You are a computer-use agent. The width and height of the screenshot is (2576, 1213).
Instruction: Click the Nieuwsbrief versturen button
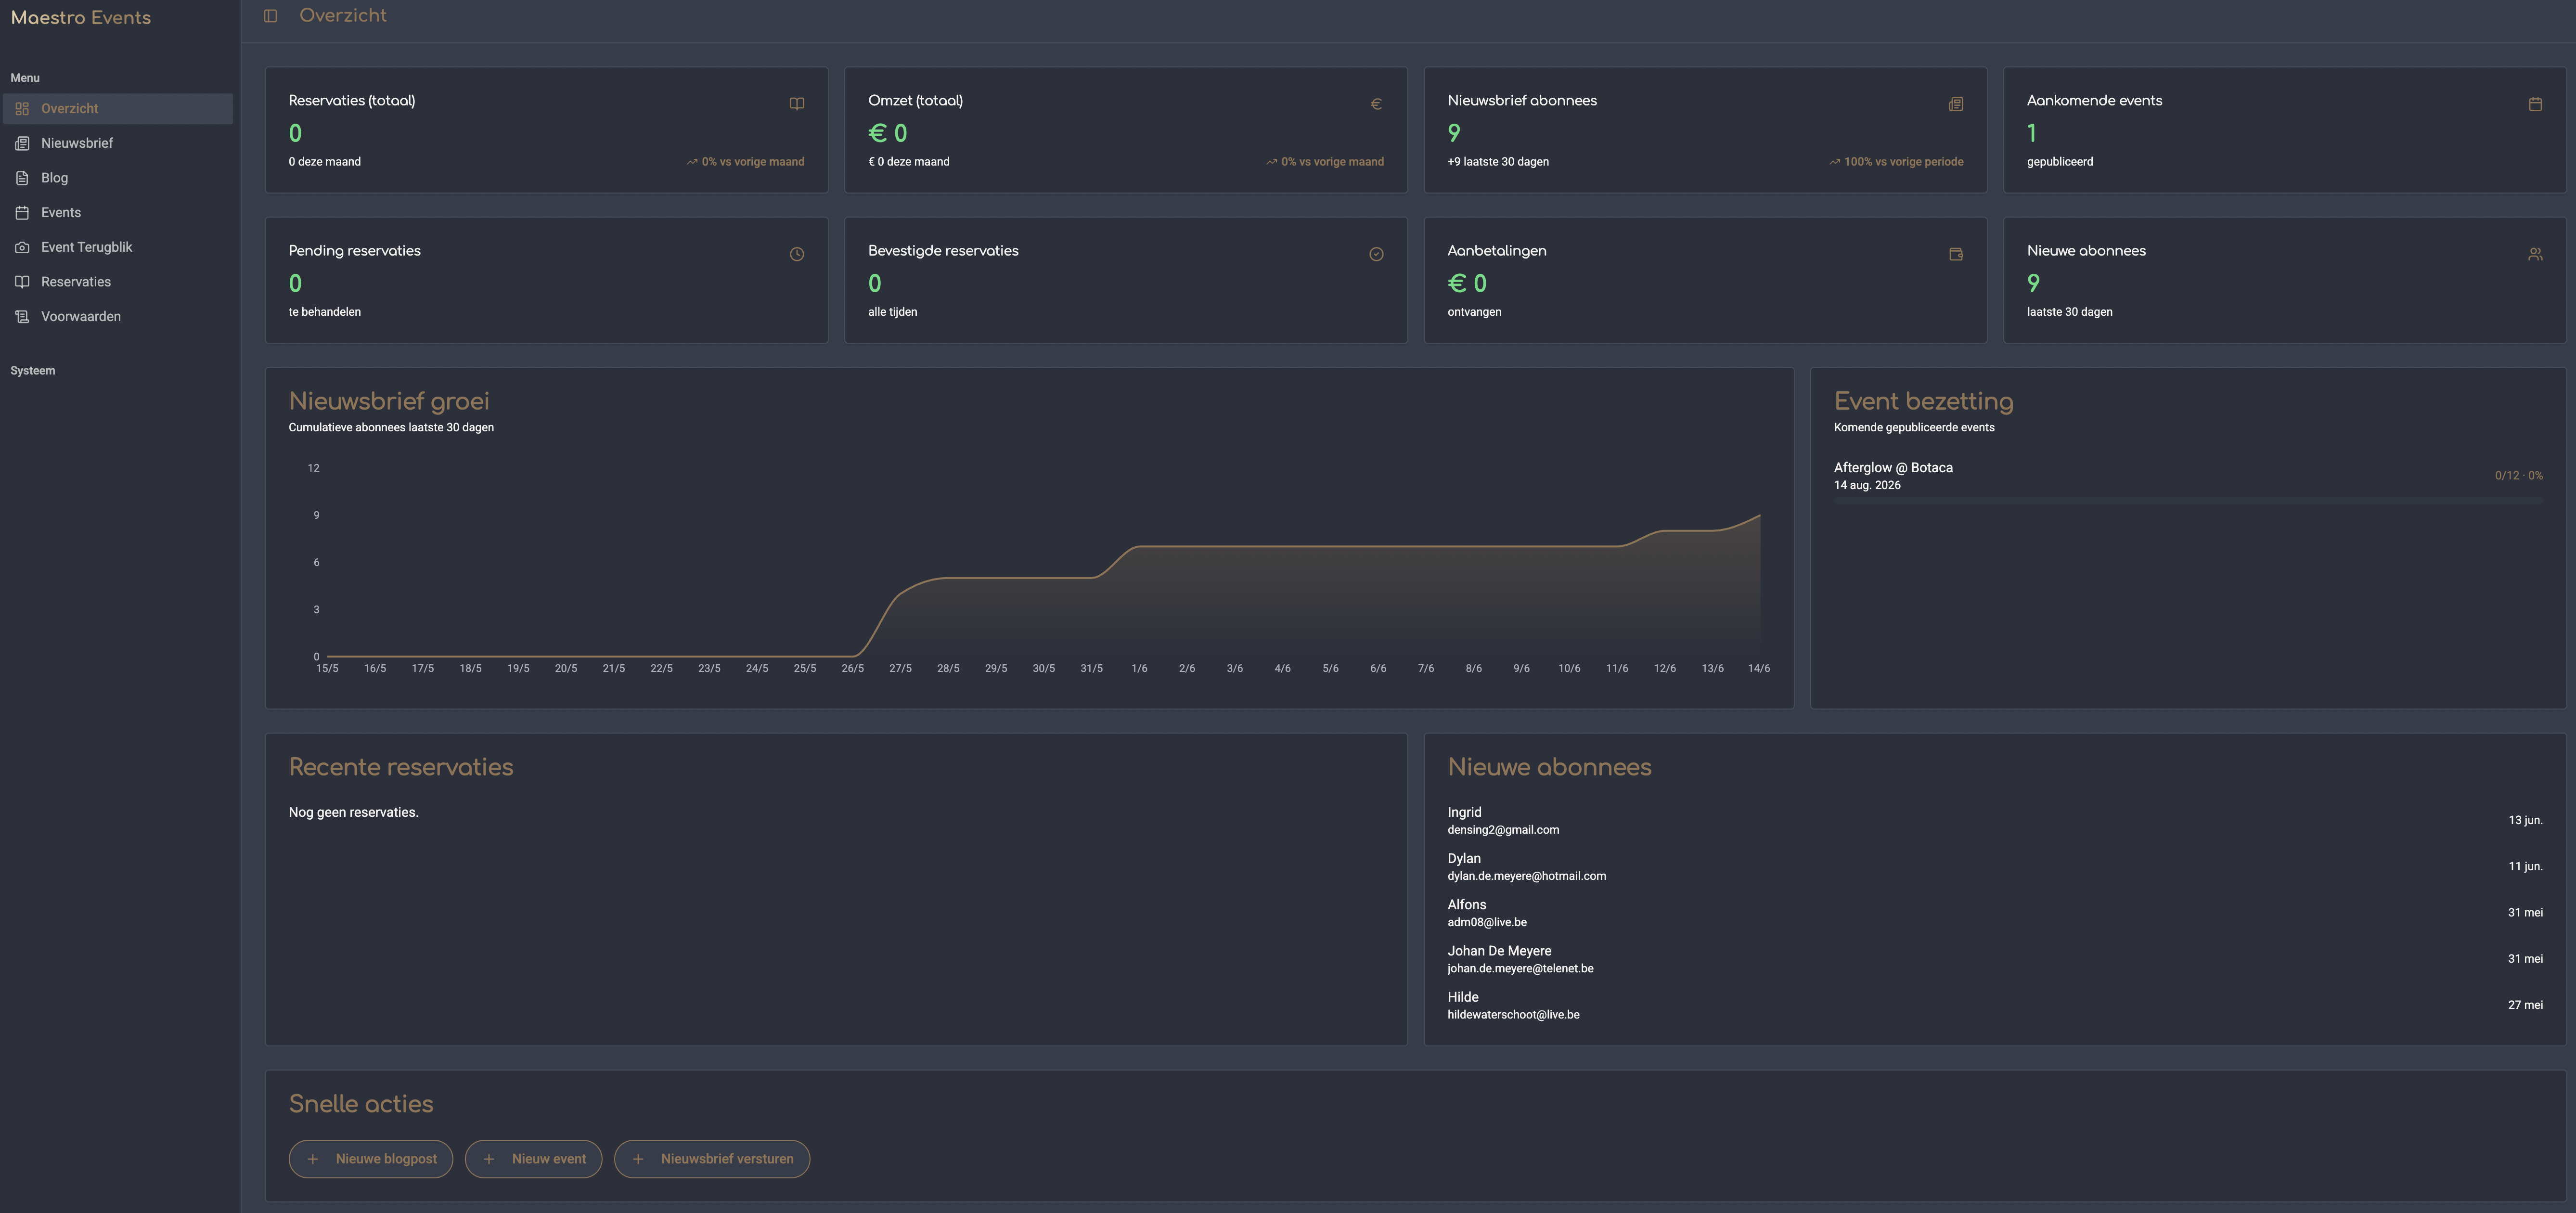(x=712, y=1159)
